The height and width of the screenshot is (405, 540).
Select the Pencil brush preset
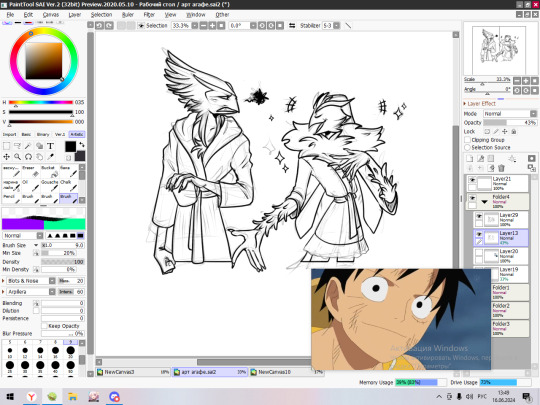pyautogui.click(x=12, y=198)
